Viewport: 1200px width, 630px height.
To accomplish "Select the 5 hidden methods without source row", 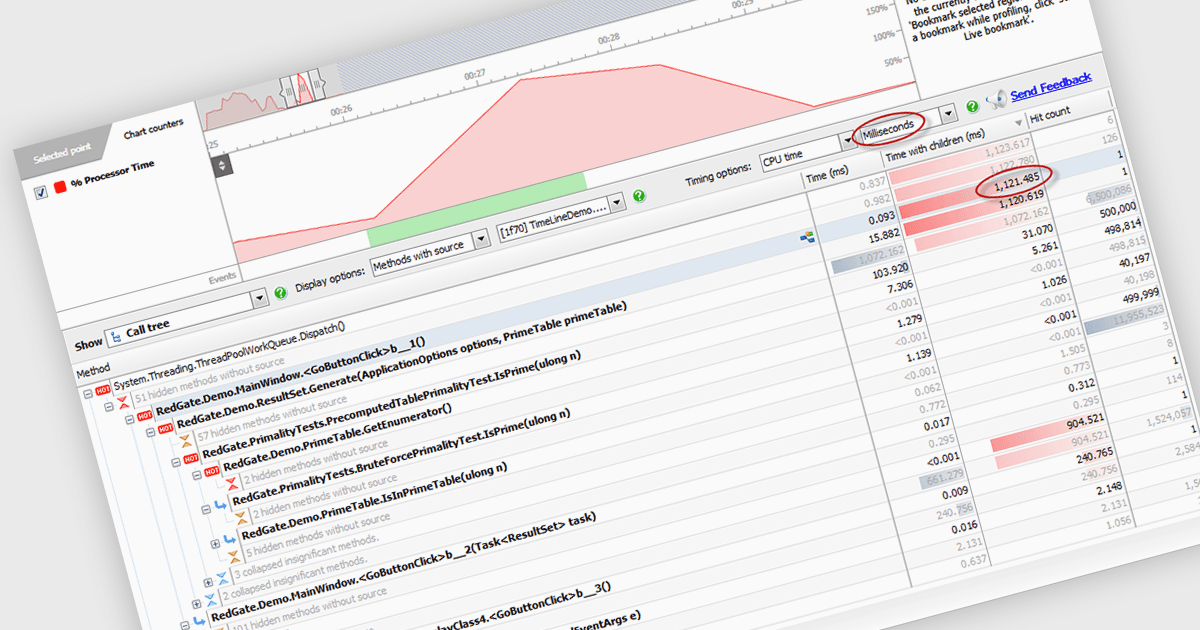I will tap(320, 534).
